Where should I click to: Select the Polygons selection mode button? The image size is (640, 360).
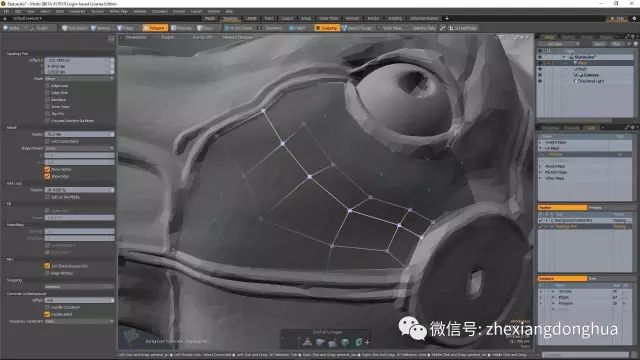(x=155, y=28)
